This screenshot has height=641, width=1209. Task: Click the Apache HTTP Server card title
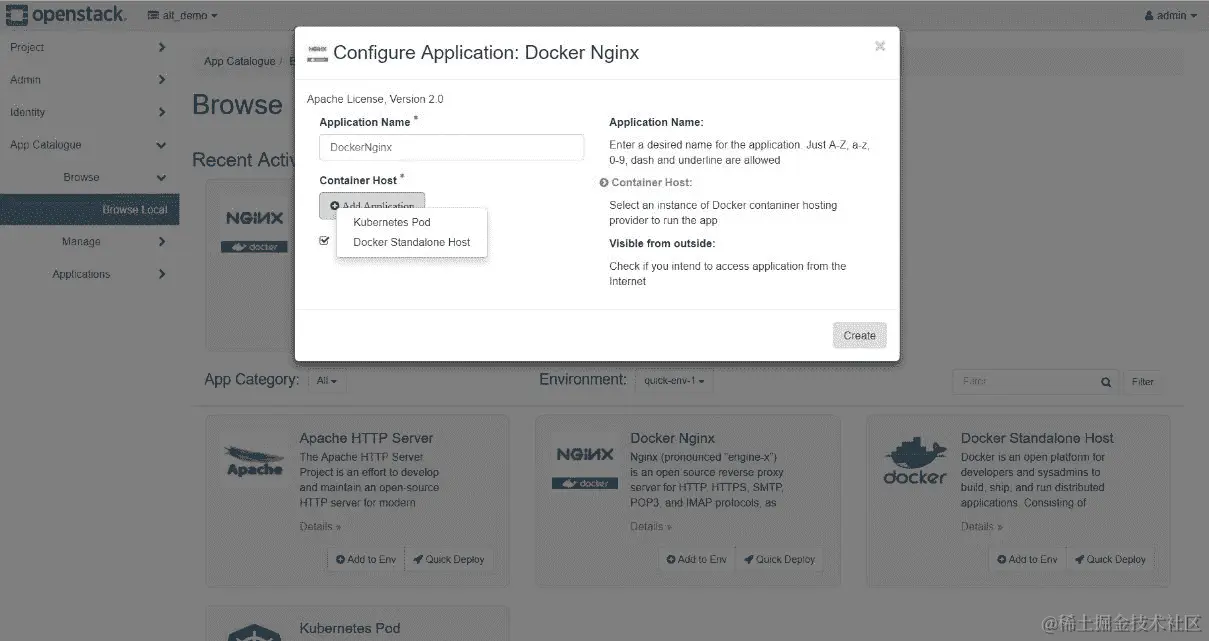pyautogui.click(x=366, y=438)
